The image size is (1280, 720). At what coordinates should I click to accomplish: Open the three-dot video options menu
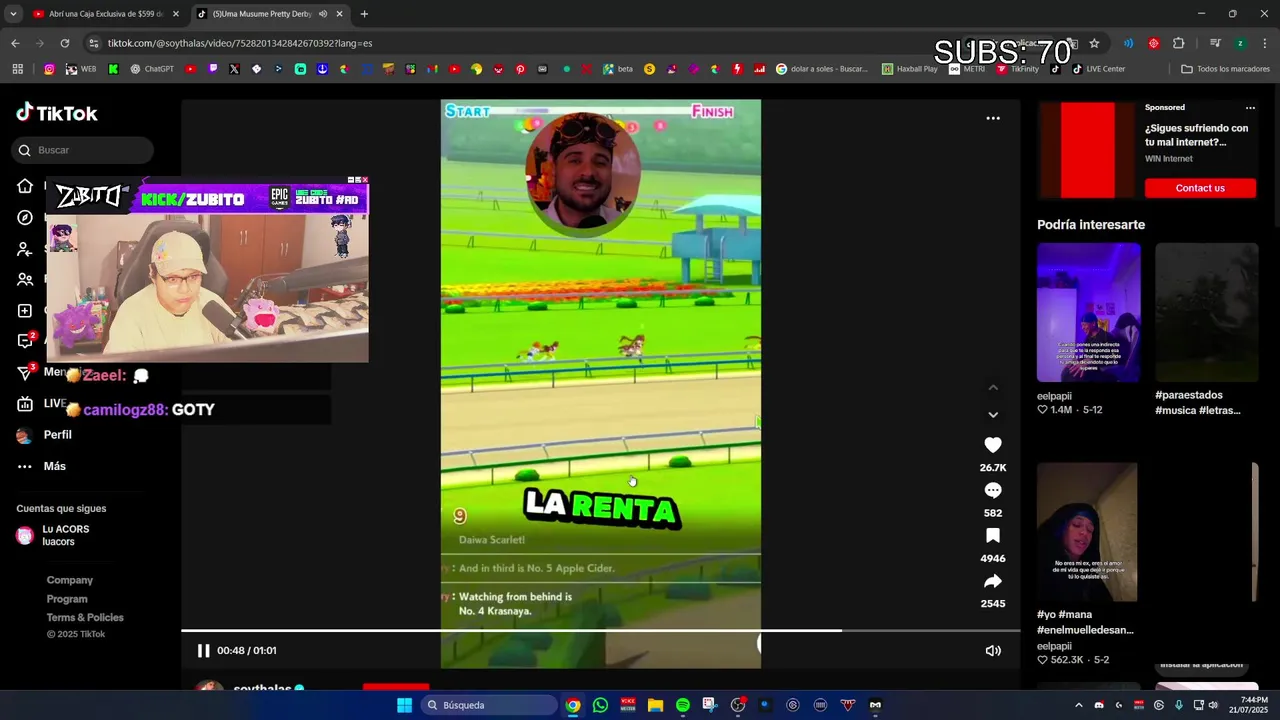pyautogui.click(x=993, y=118)
